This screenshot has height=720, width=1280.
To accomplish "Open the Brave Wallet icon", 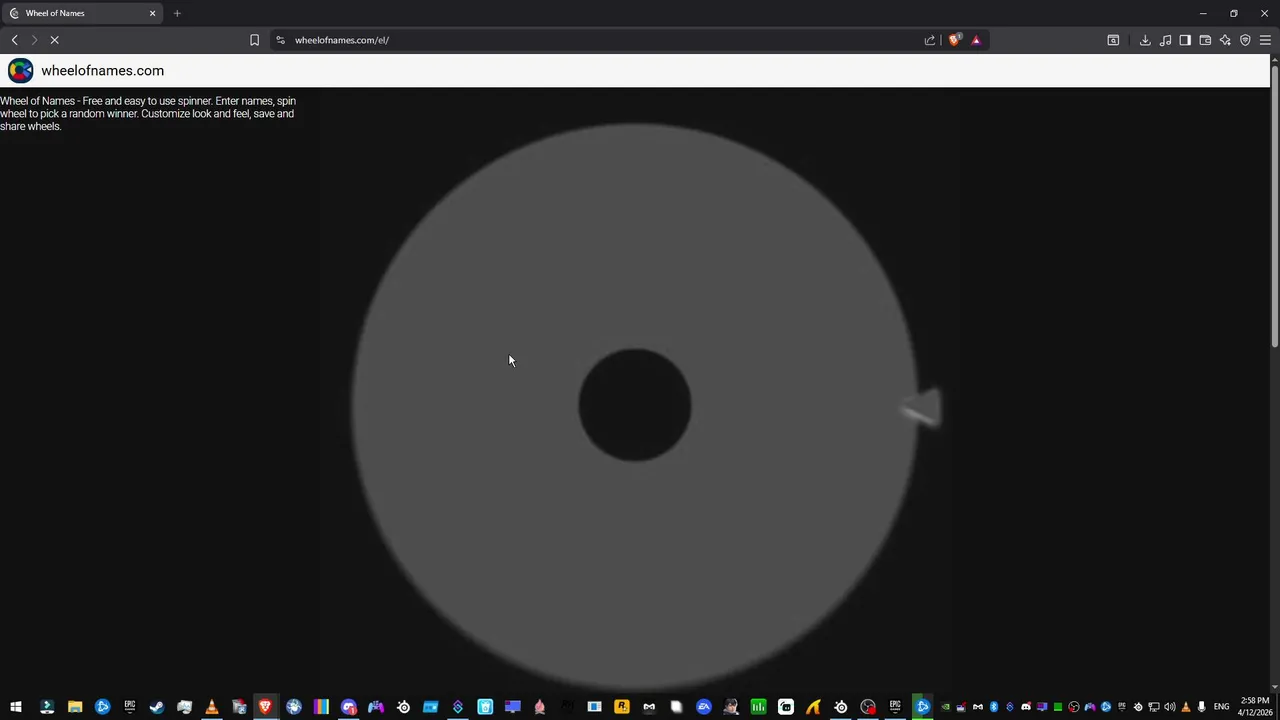I will 1205,40.
